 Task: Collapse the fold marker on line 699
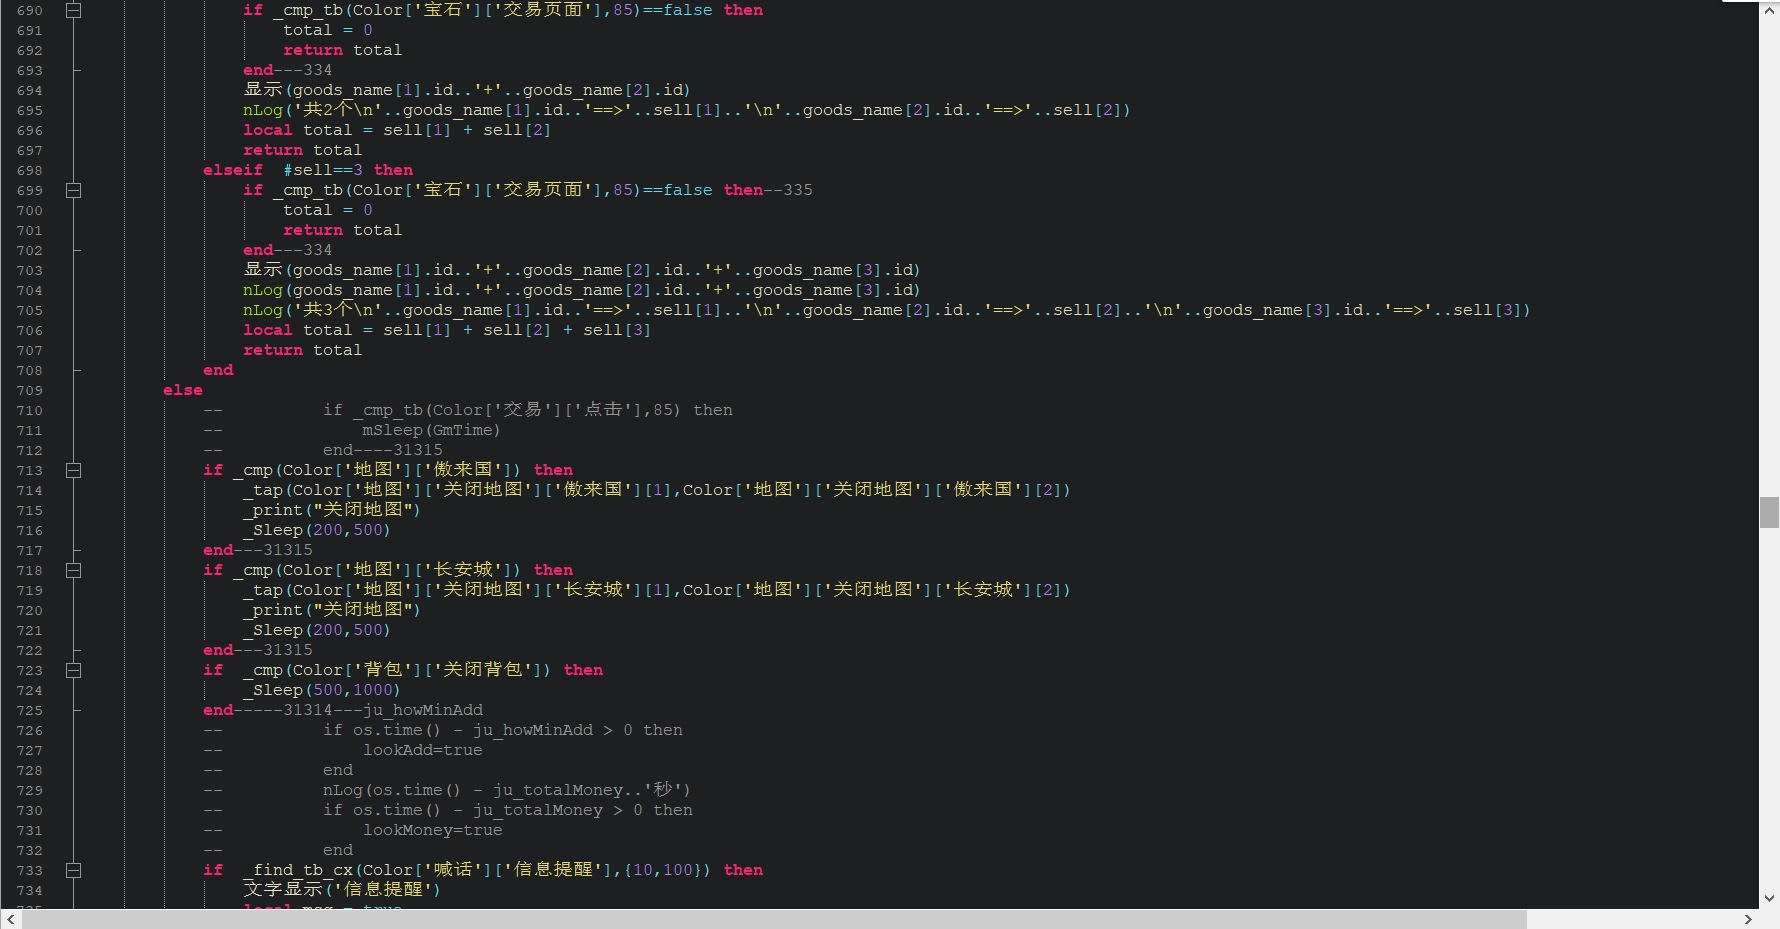pos(73,190)
